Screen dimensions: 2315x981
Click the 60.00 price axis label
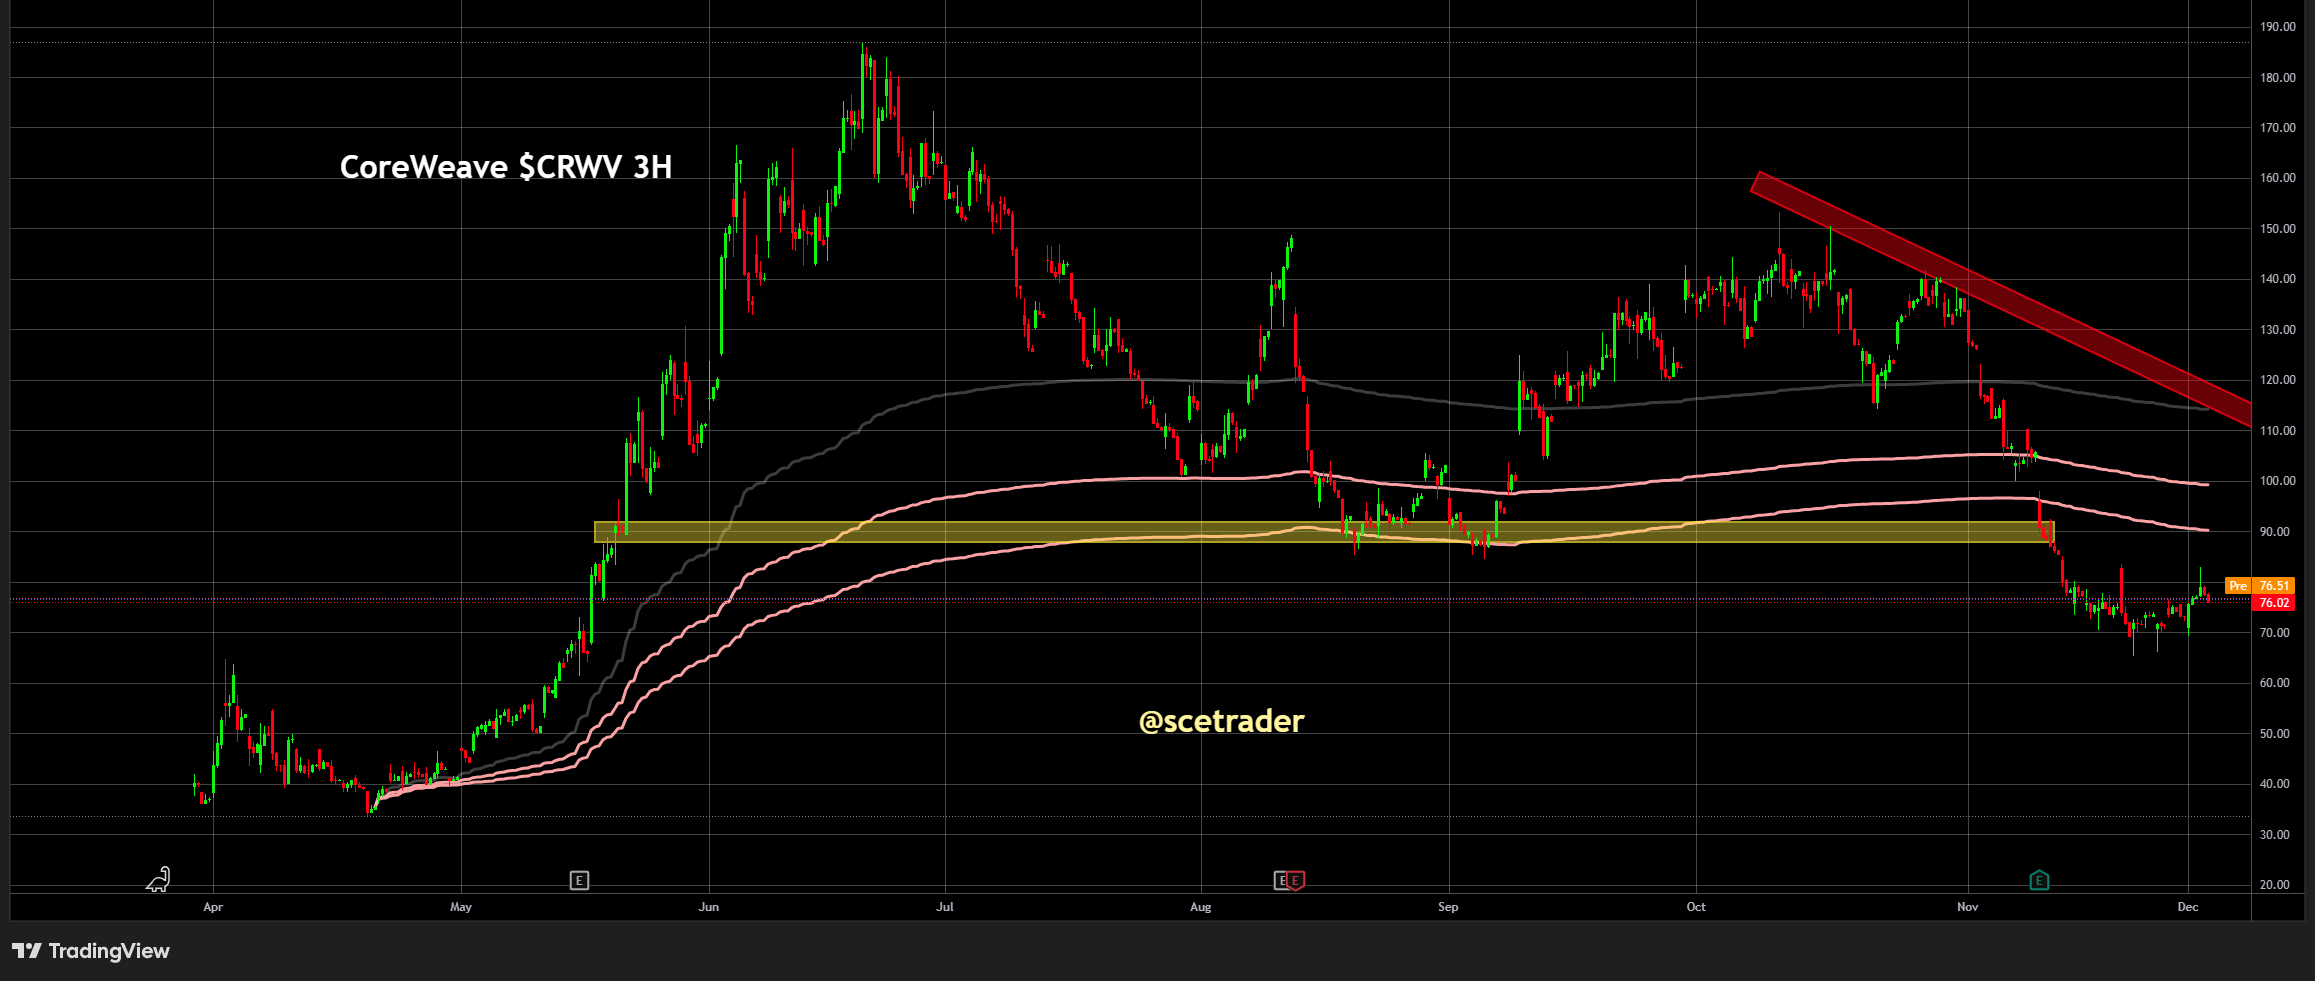tap(2274, 683)
